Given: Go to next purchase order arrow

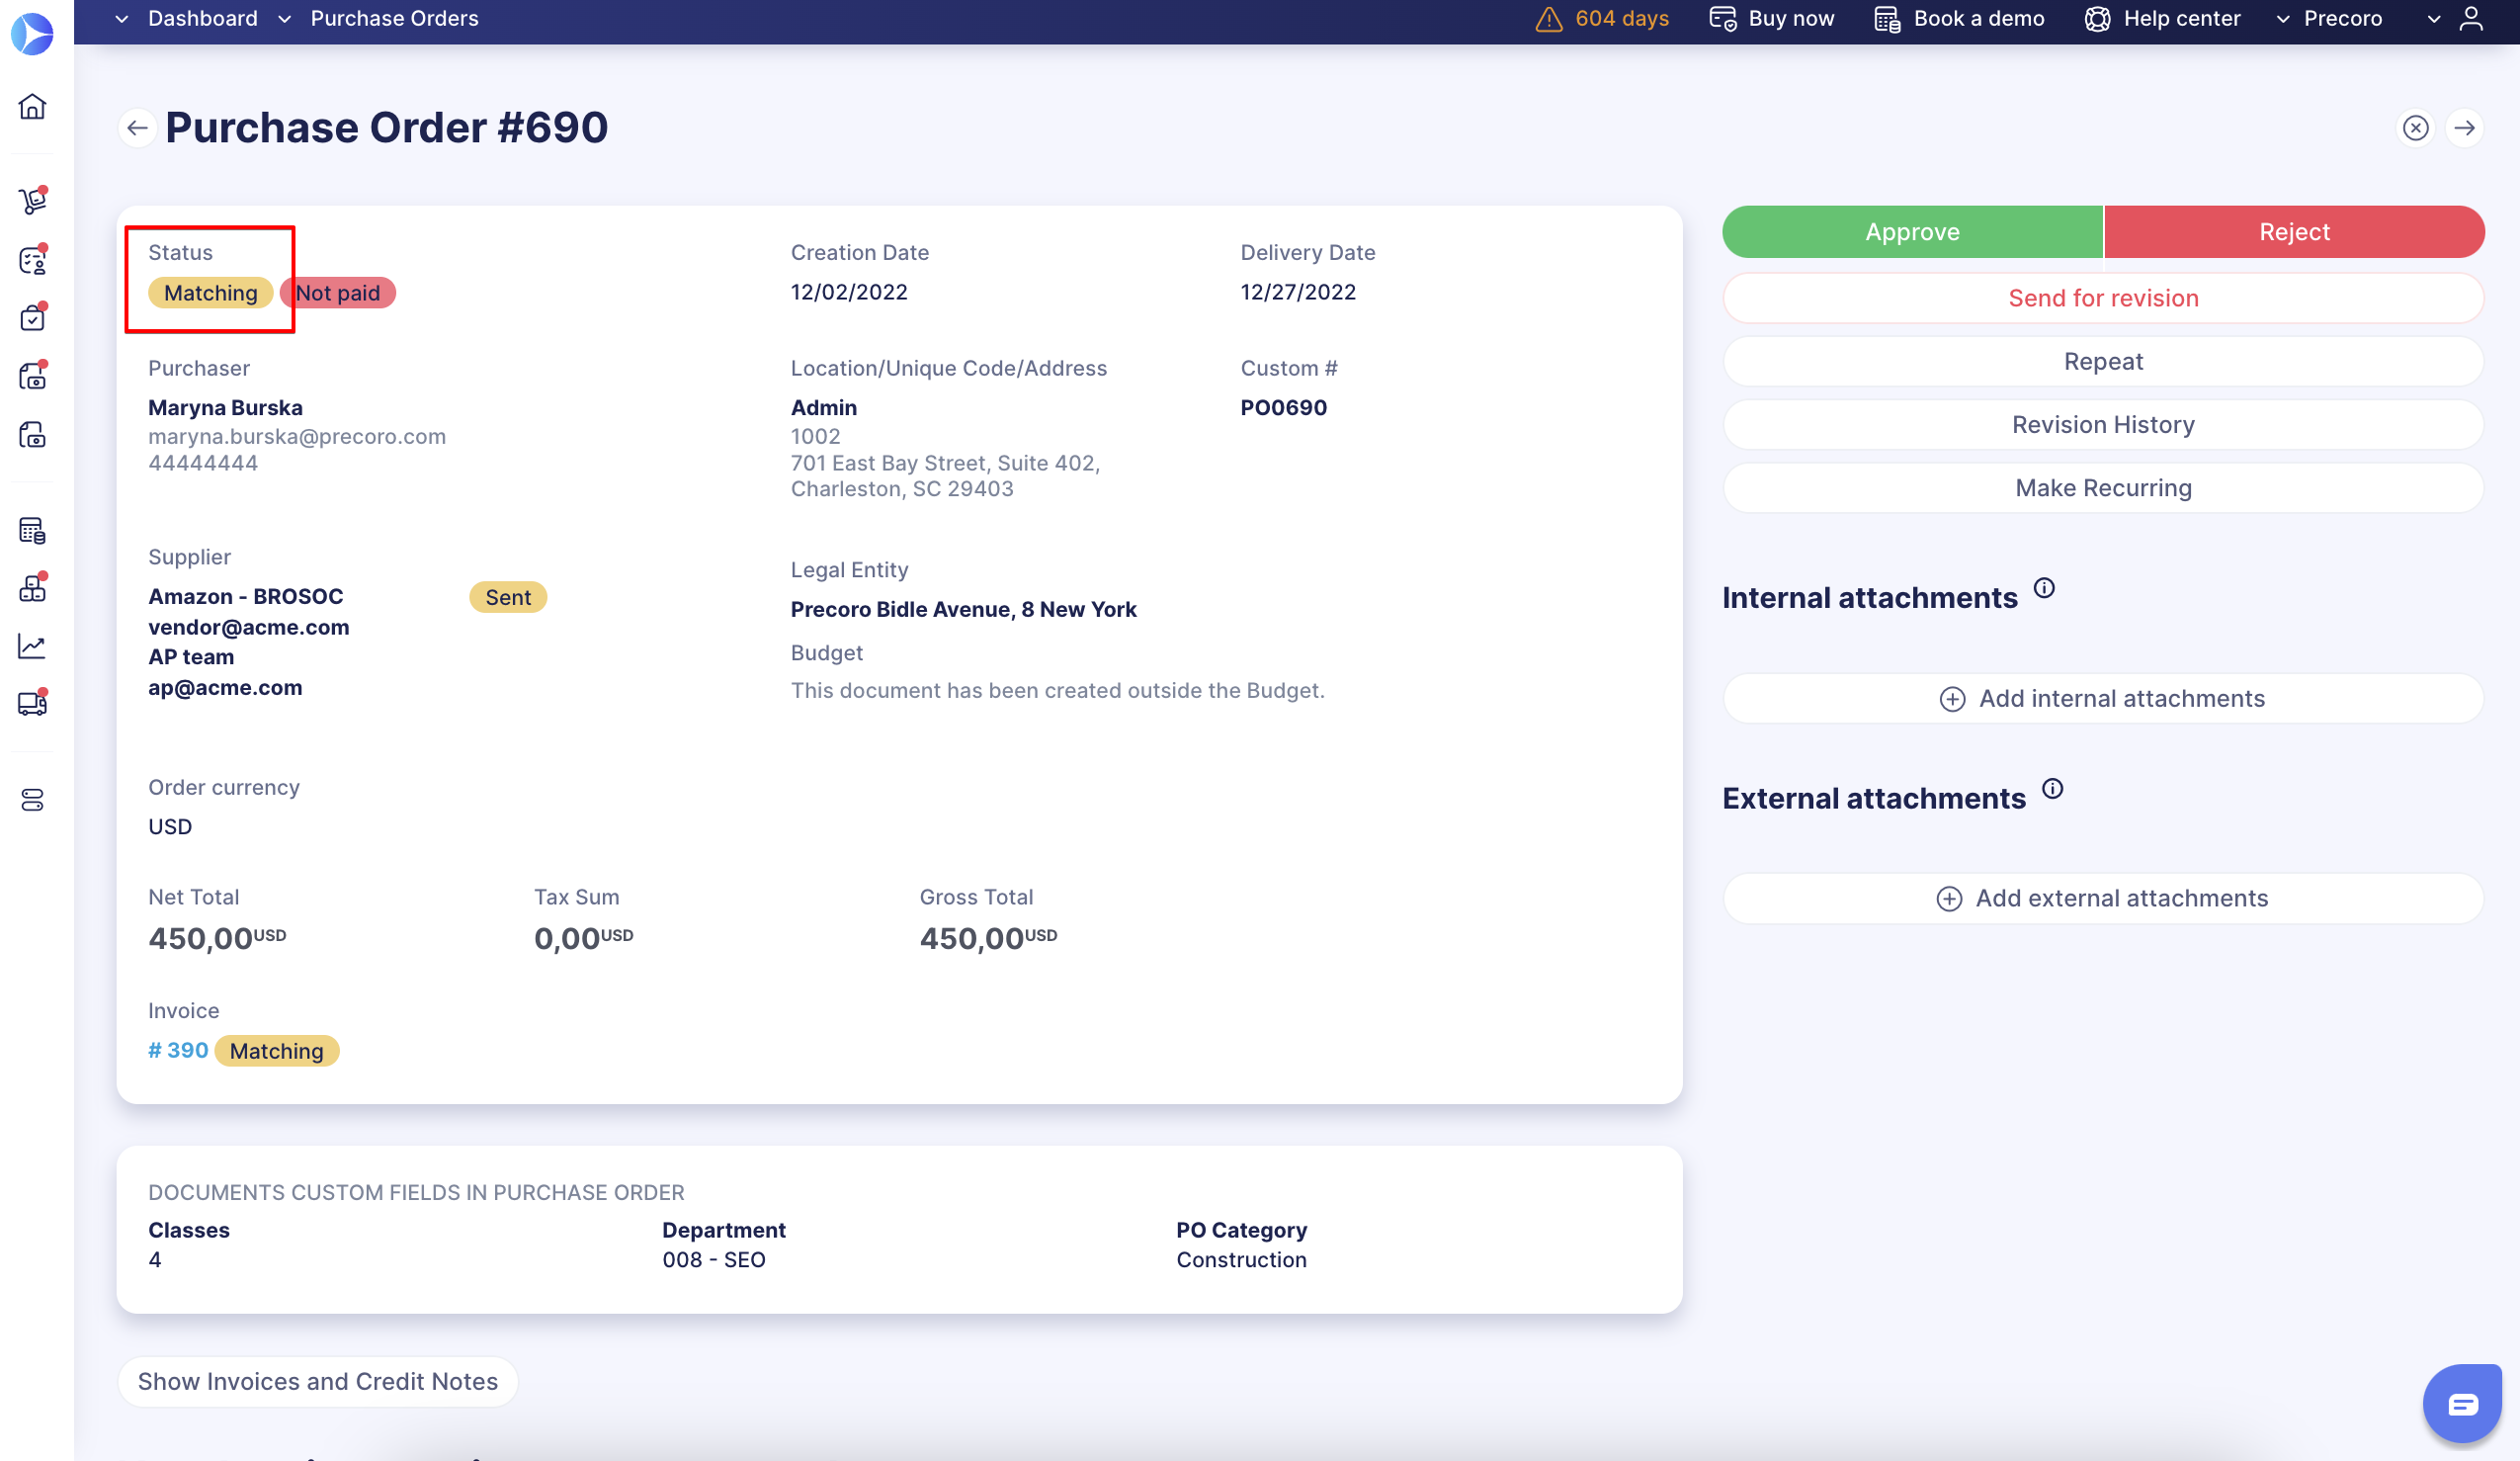Looking at the screenshot, I should 2464,128.
